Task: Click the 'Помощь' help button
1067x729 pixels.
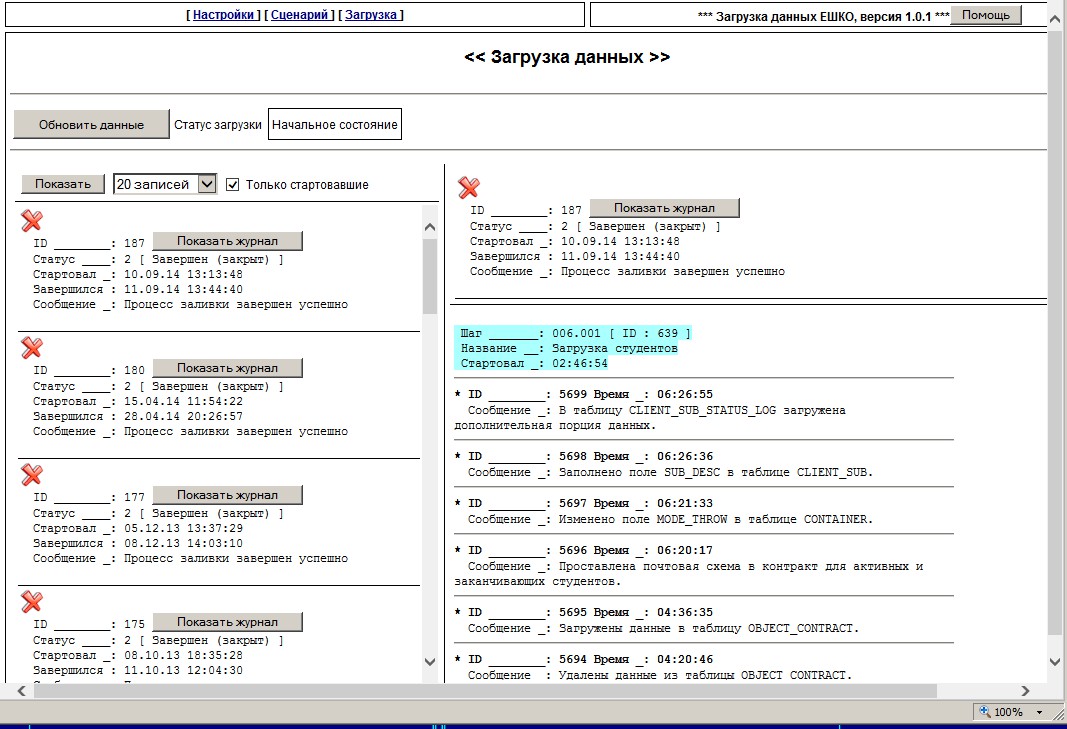Action: (x=985, y=15)
